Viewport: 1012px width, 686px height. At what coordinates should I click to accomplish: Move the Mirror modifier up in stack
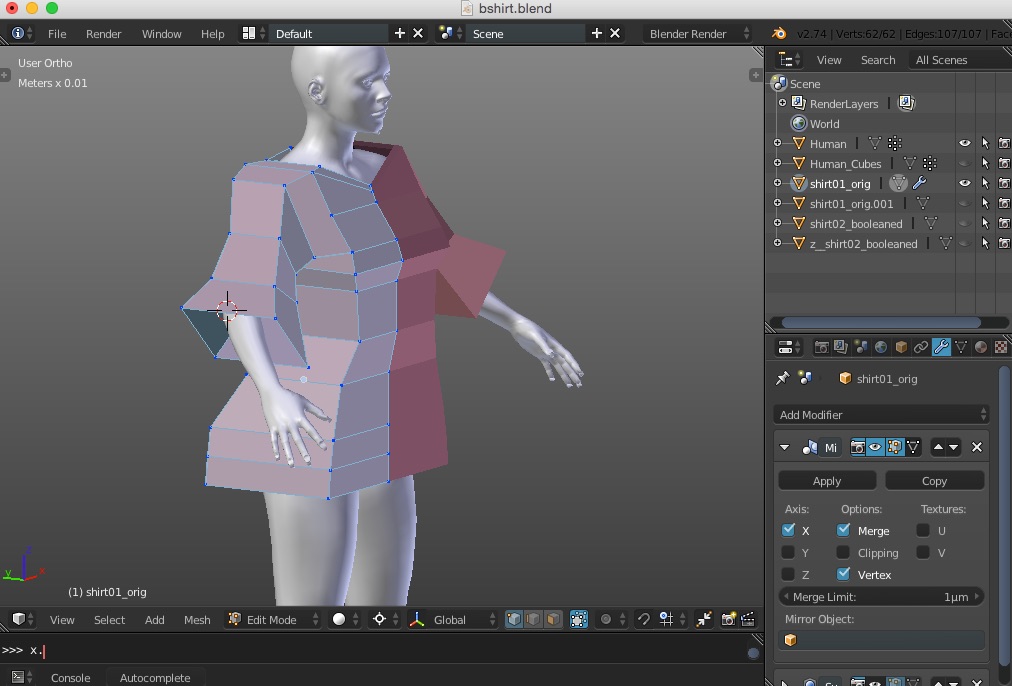pyautogui.click(x=938, y=447)
